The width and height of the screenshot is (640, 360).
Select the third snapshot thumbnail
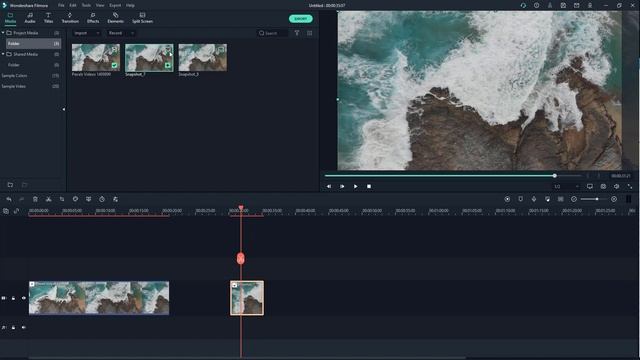pos(202,58)
